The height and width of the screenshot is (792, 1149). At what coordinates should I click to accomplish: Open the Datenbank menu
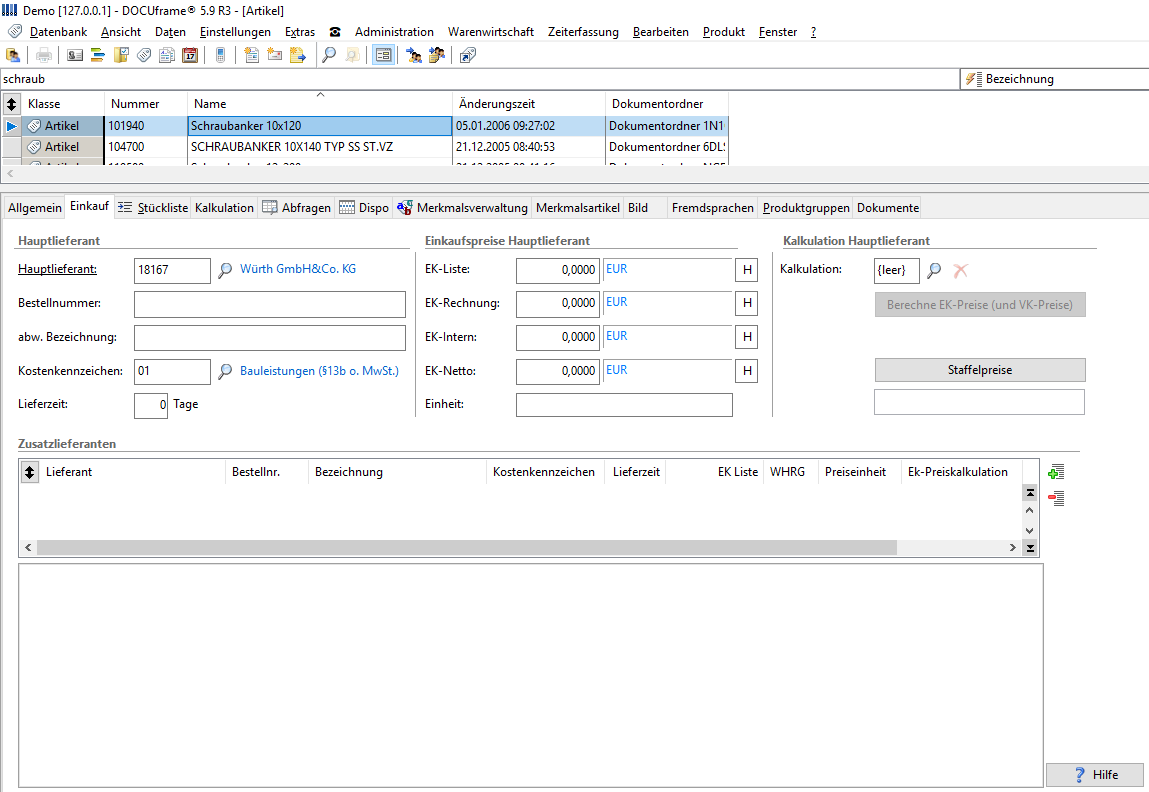point(58,32)
